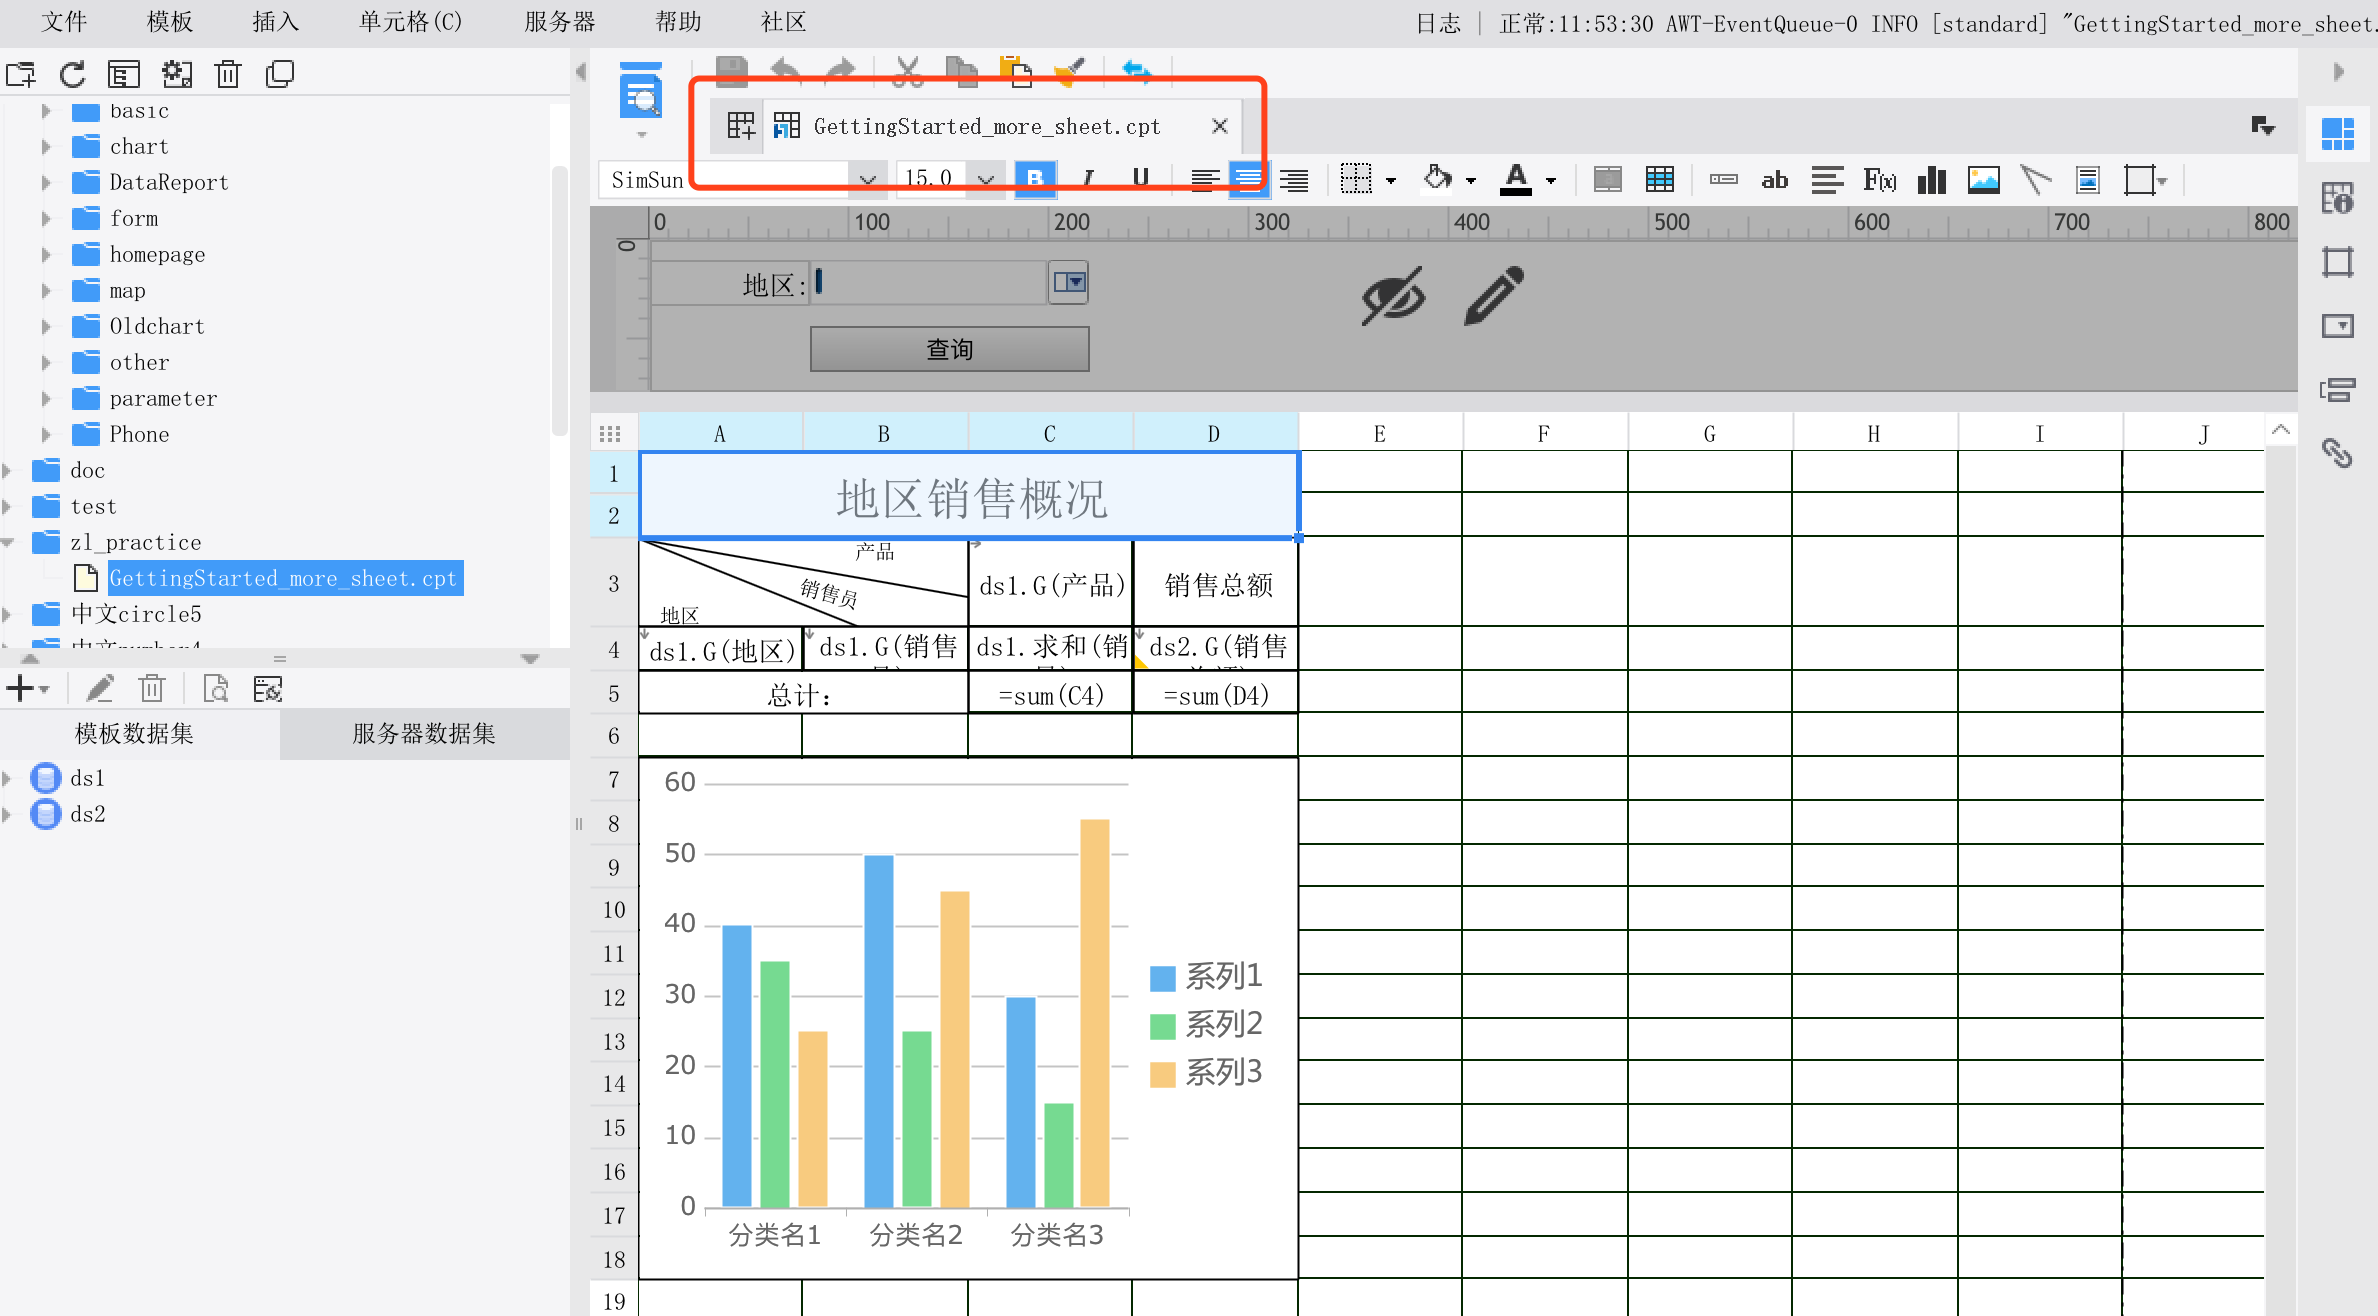This screenshot has width=2378, height=1316.
Task: Expand the ds1 dataset tree node
Action: [8, 778]
